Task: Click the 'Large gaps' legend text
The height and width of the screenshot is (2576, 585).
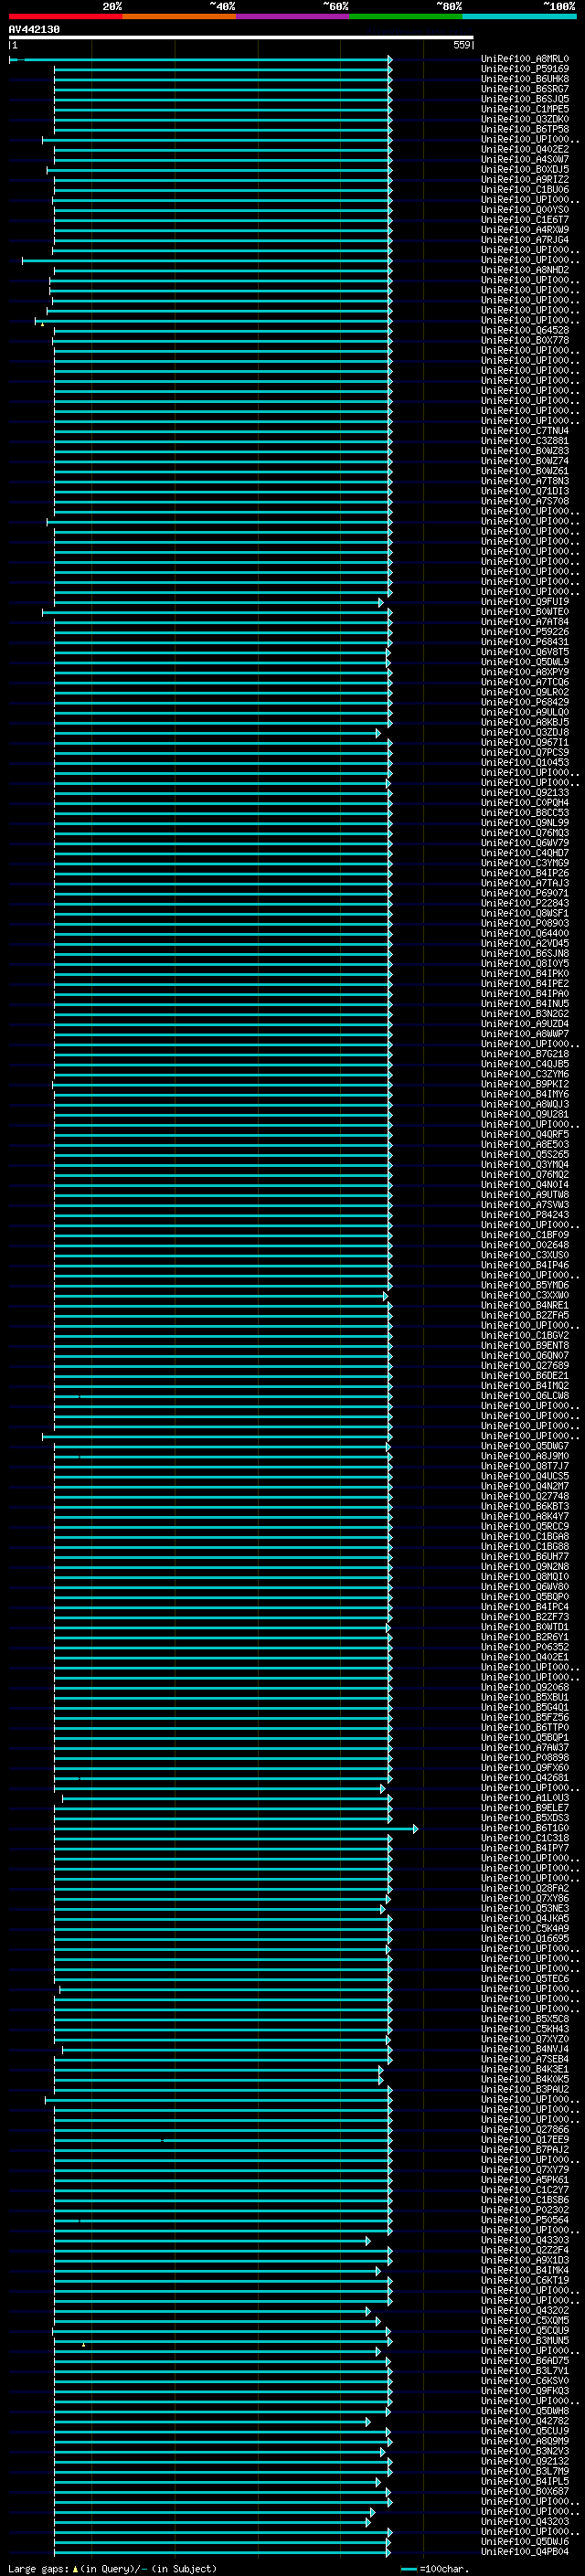Action: coord(39,2569)
